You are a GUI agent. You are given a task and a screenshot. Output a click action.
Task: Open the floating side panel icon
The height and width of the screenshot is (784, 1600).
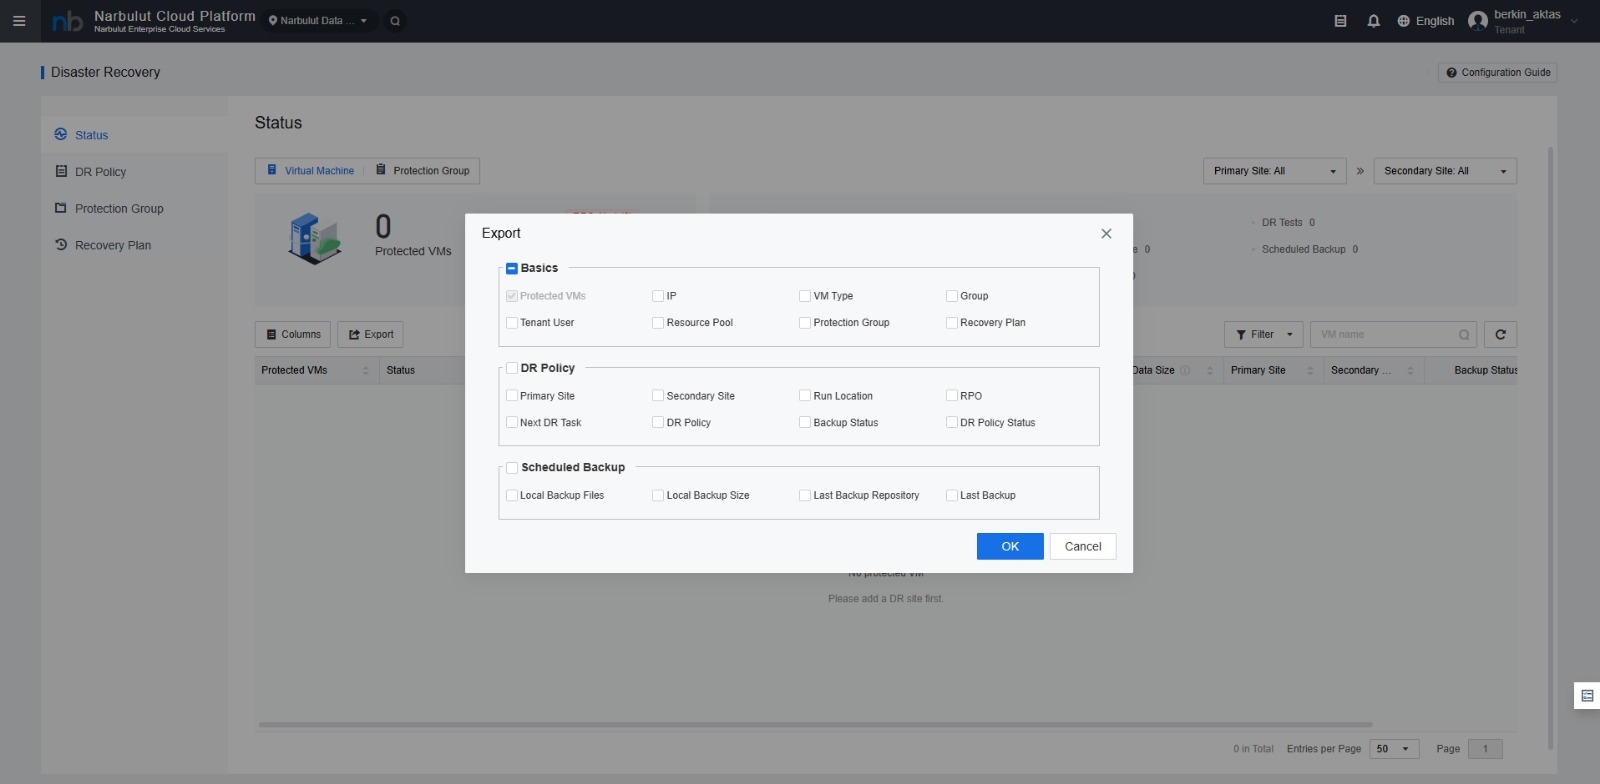[x=1587, y=696]
